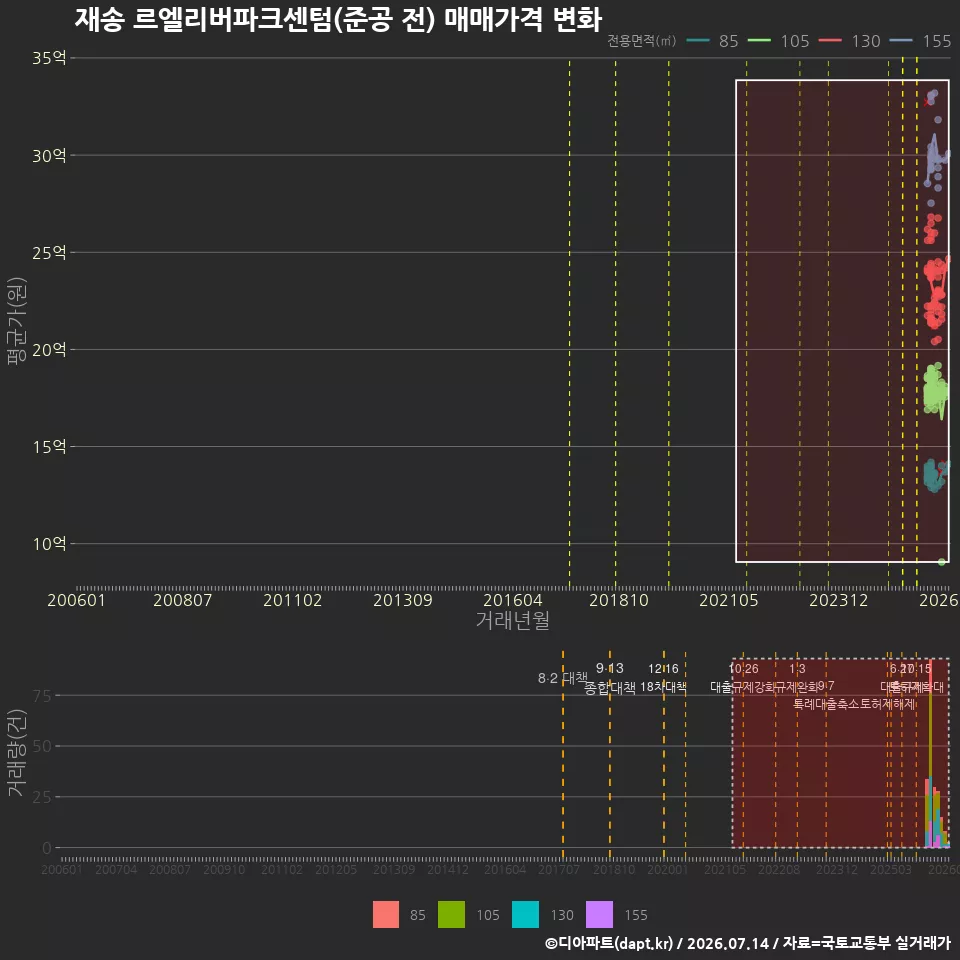Click 201205 on the volume chart x-axis
960x960 pixels.
click(336, 869)
